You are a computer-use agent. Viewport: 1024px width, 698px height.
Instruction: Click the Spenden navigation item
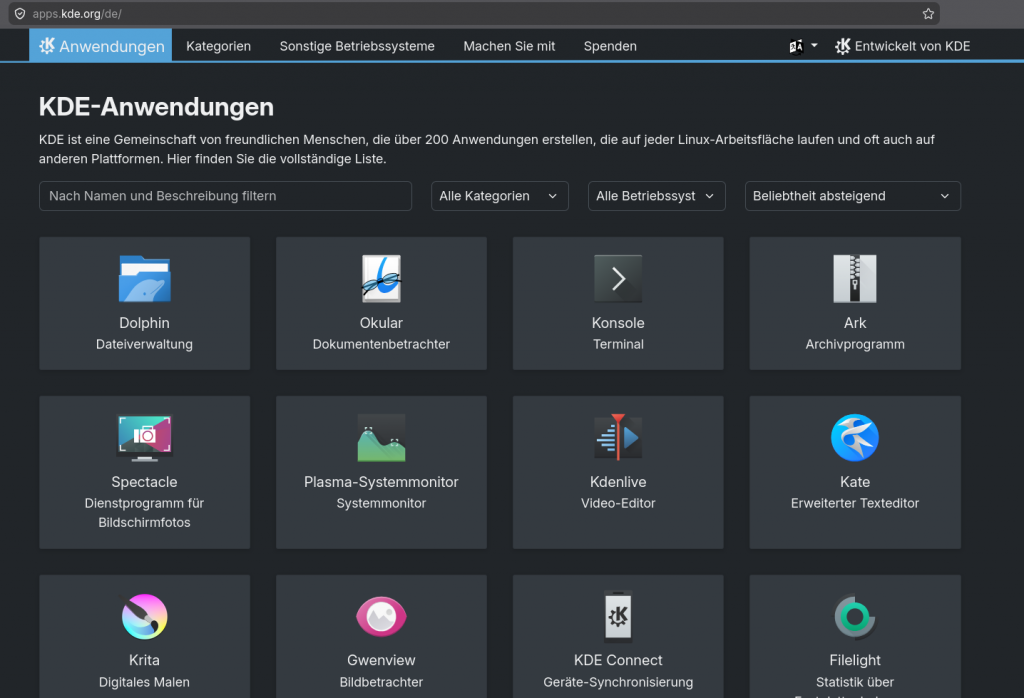pos(610,46)
